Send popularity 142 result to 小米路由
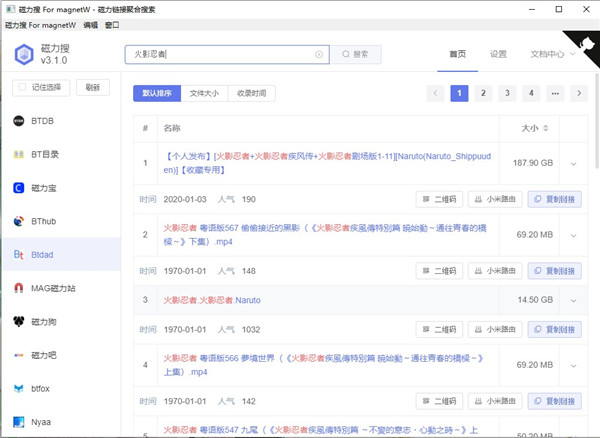The width and height of the screenshot is (600, 438). (495, 401)
